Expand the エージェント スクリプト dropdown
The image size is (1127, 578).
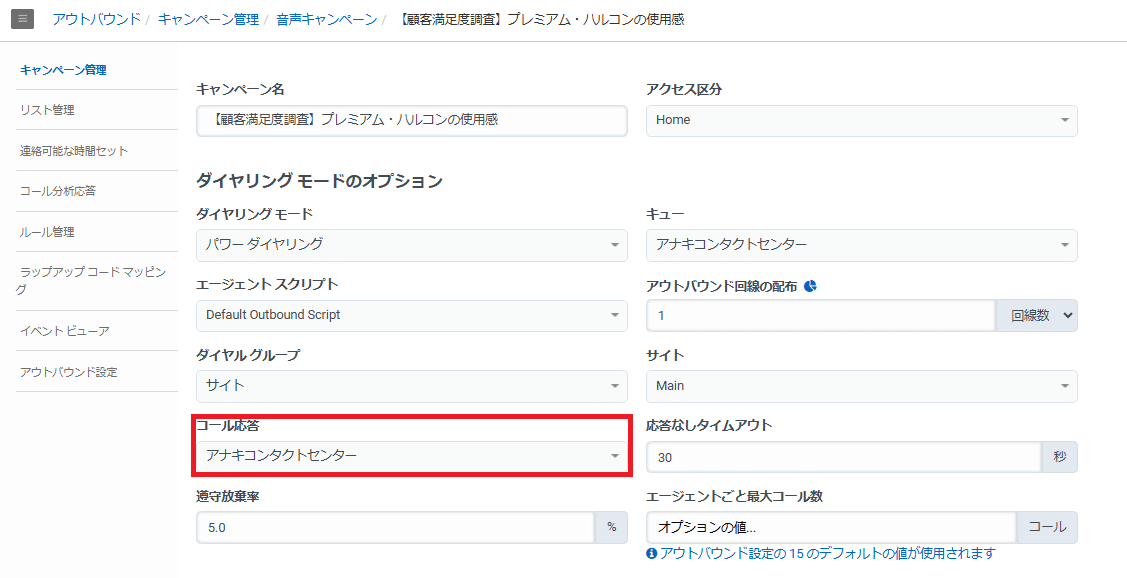tap(411, 316)
